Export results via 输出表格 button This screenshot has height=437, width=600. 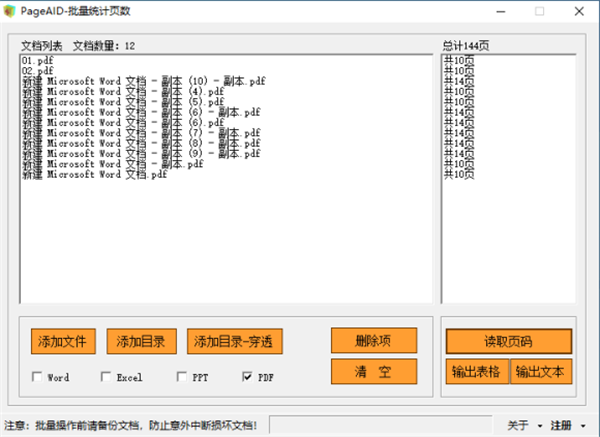tap(477, 371)
